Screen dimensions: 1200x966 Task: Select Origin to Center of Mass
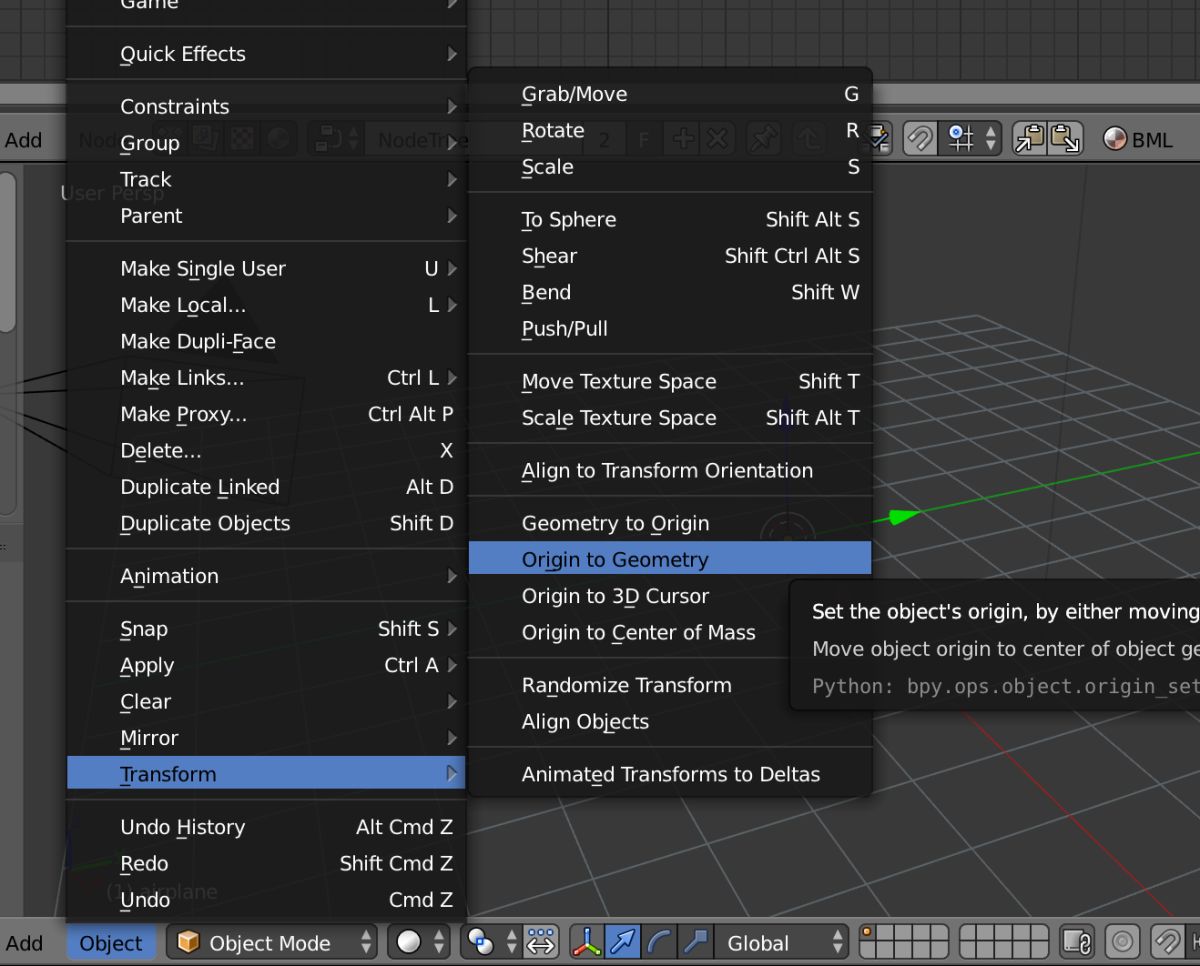(x=670, y=632)
